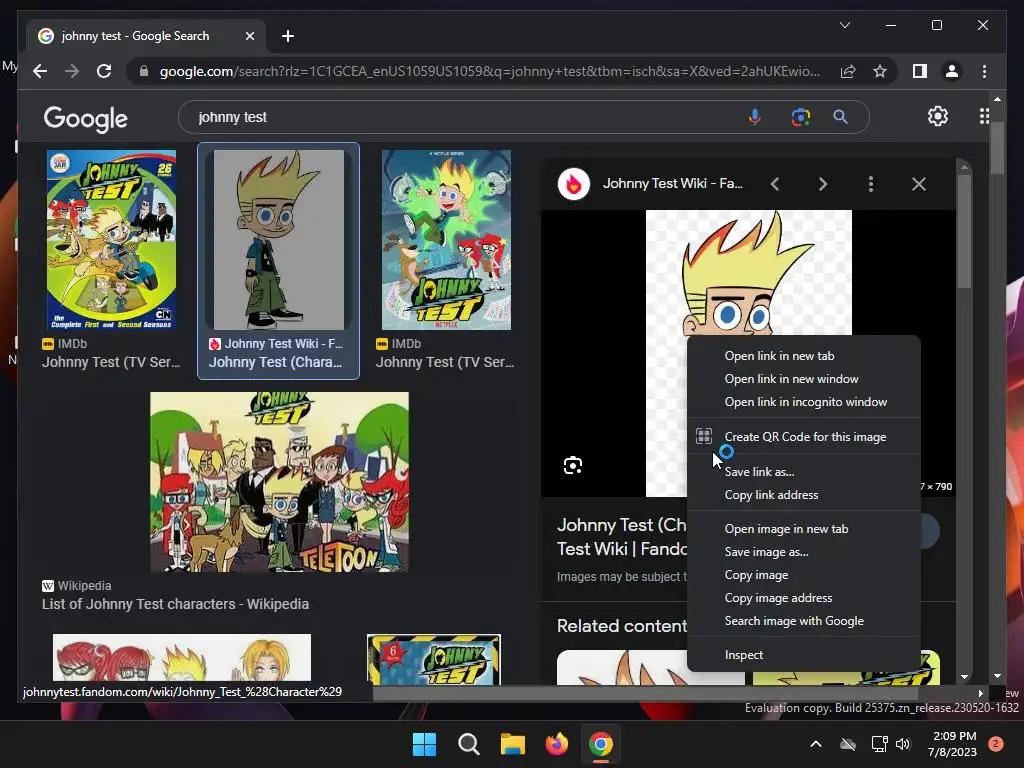The image size is (1024, 768).
Task: Choose Open link in incognito window
Action: (804, 402)
